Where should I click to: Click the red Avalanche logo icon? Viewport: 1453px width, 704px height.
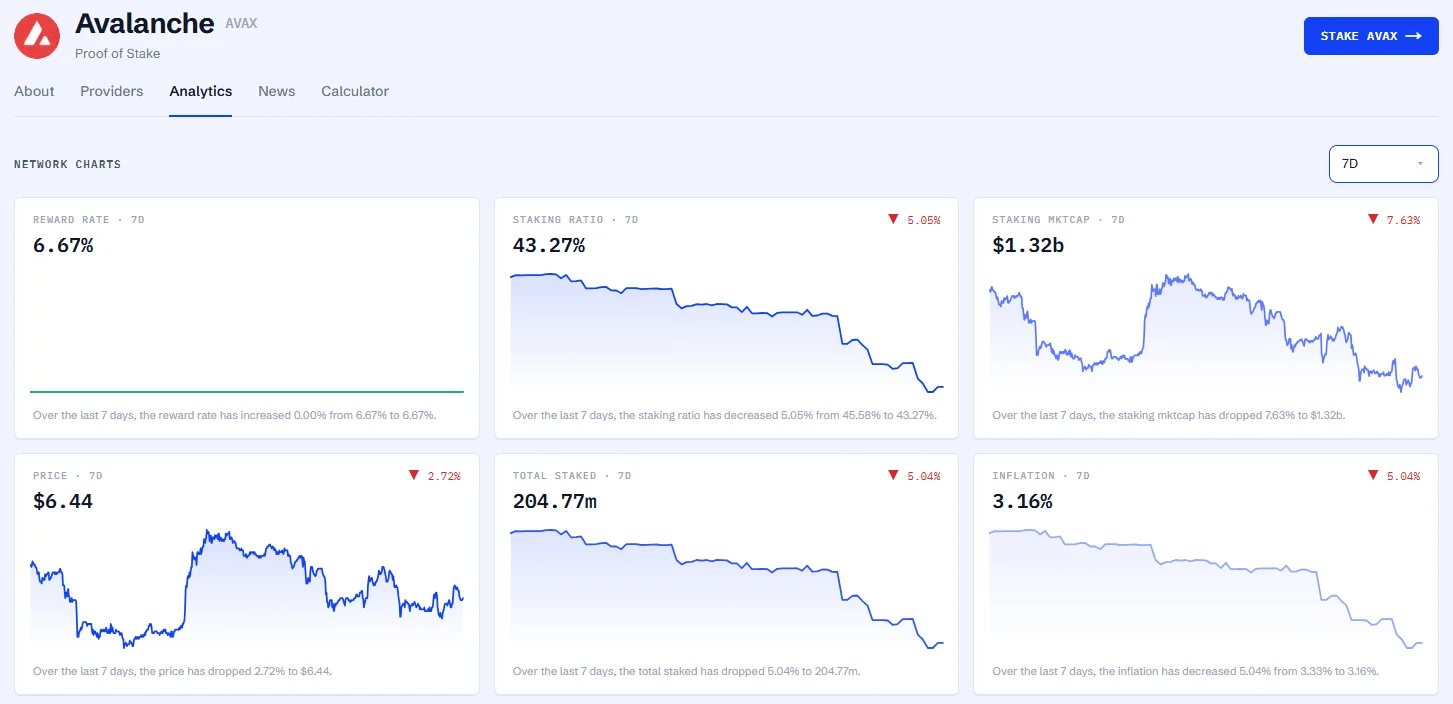click(x=37, y=35)
